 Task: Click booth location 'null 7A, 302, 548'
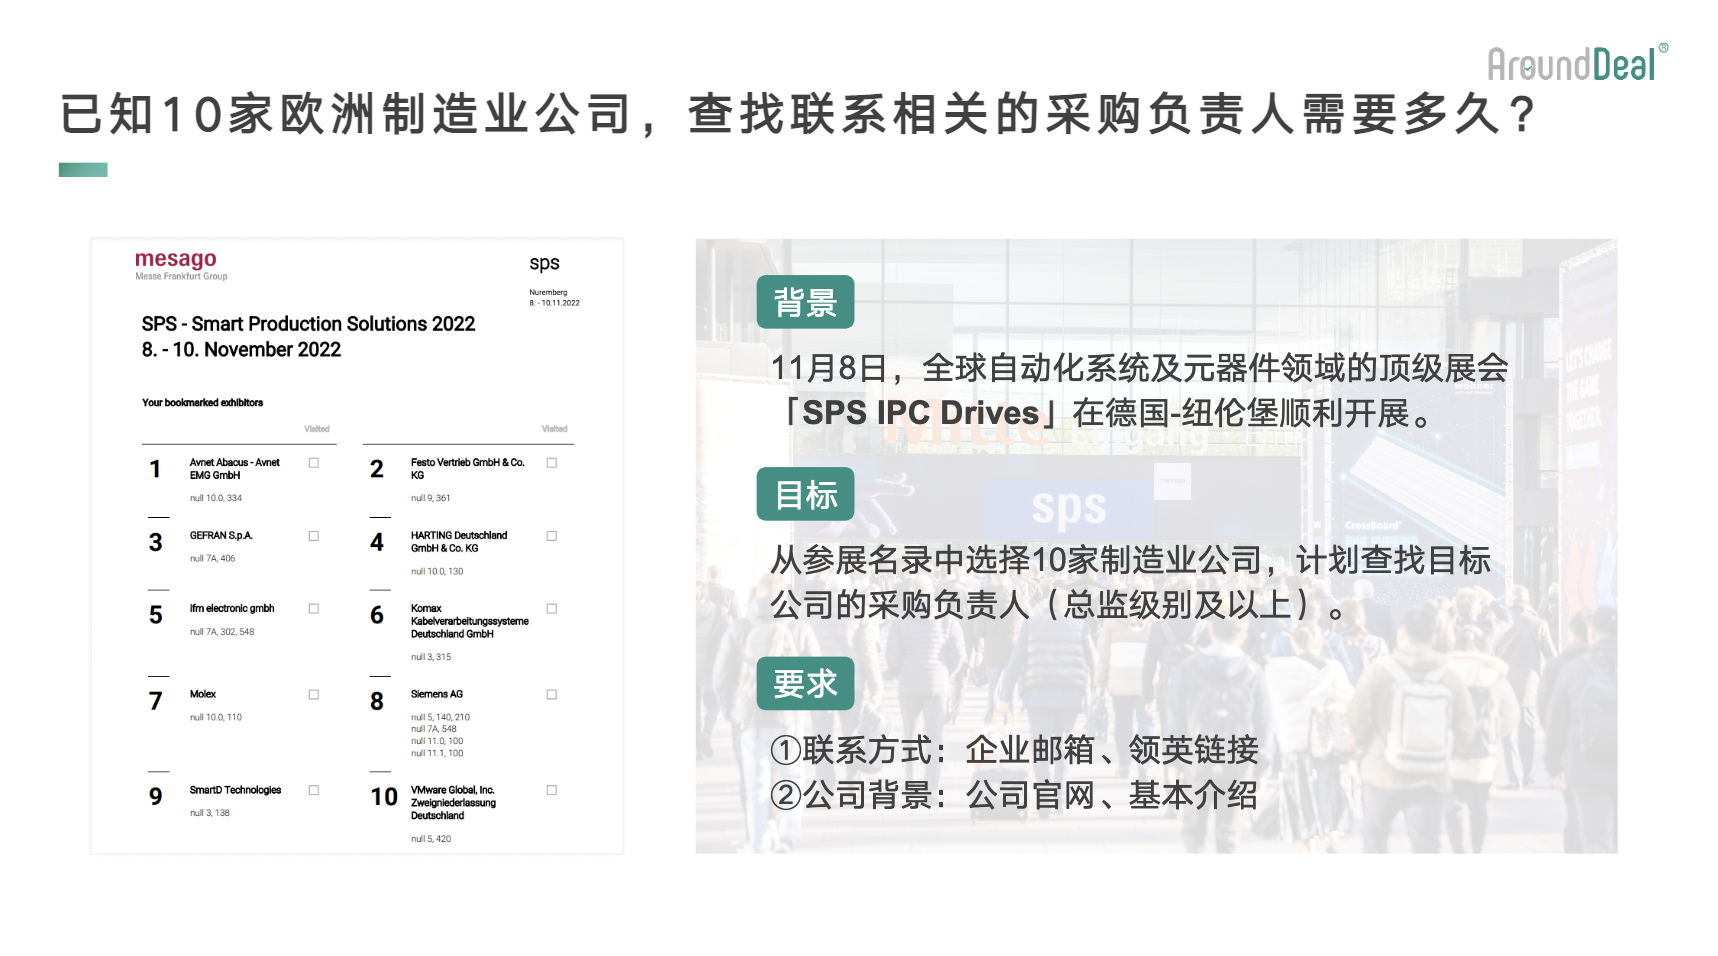[222, 632]
